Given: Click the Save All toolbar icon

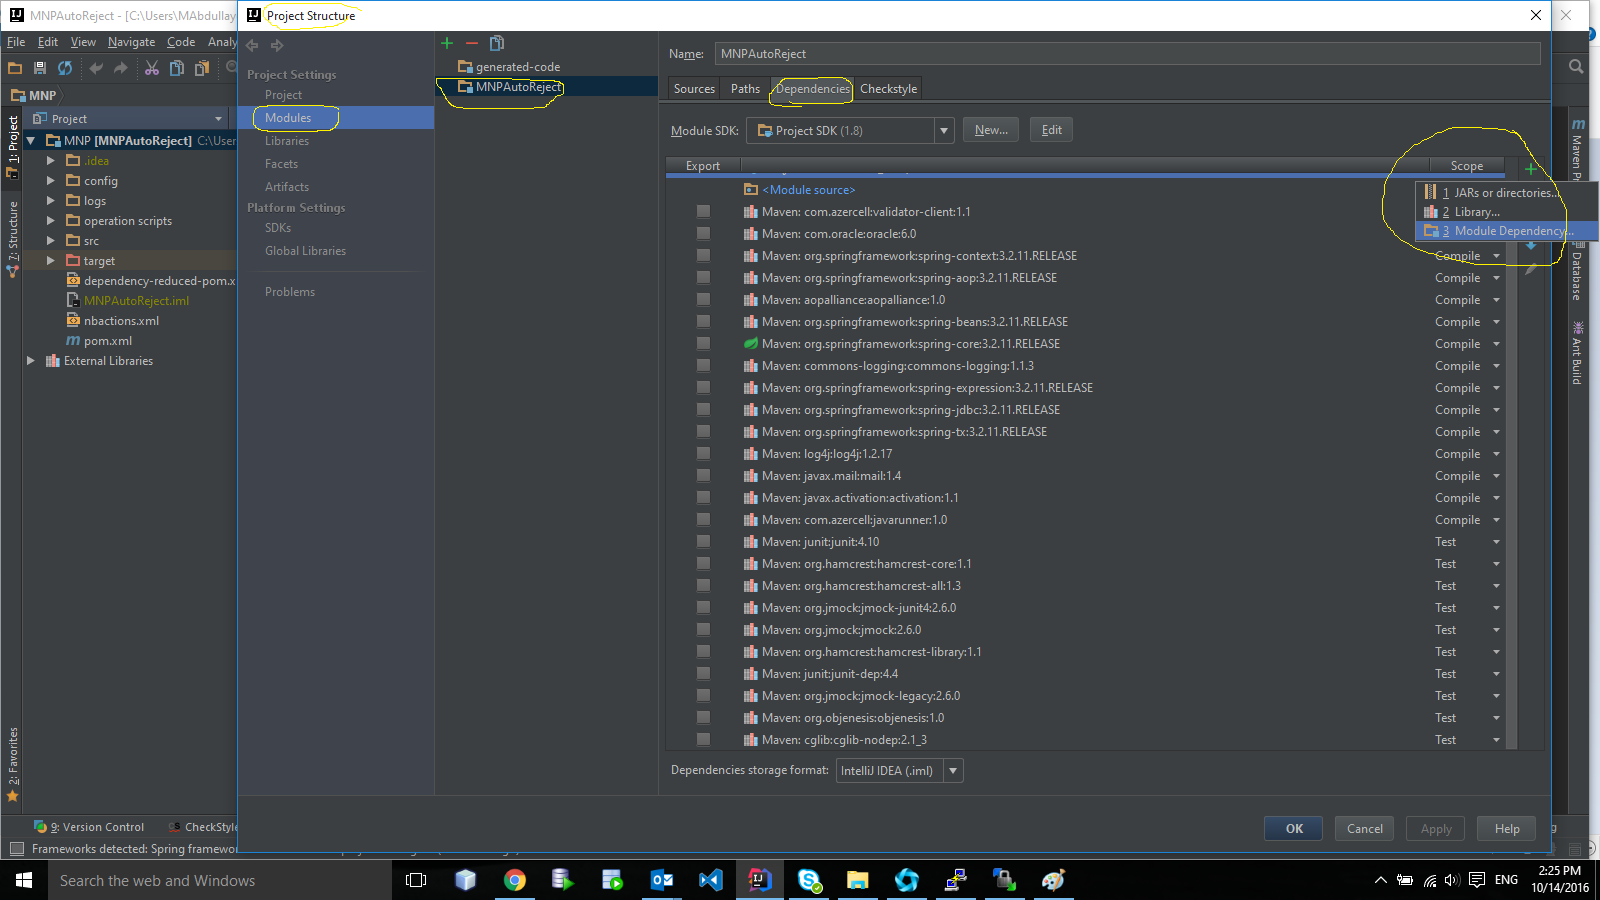Looking at the screenshot, I should (x=40, y=68).
